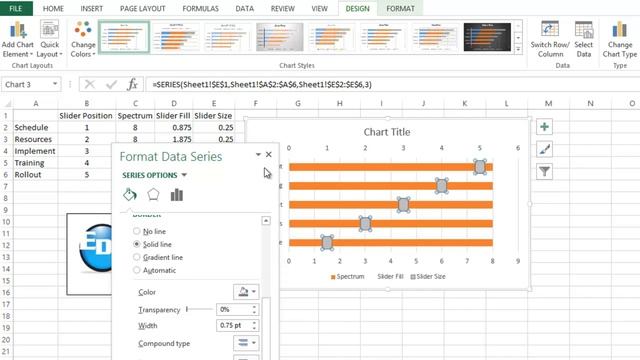This screenshot has height=360, width=640.
Task: Select the bottom gray slider marker
Action: [x=327, y=242]
